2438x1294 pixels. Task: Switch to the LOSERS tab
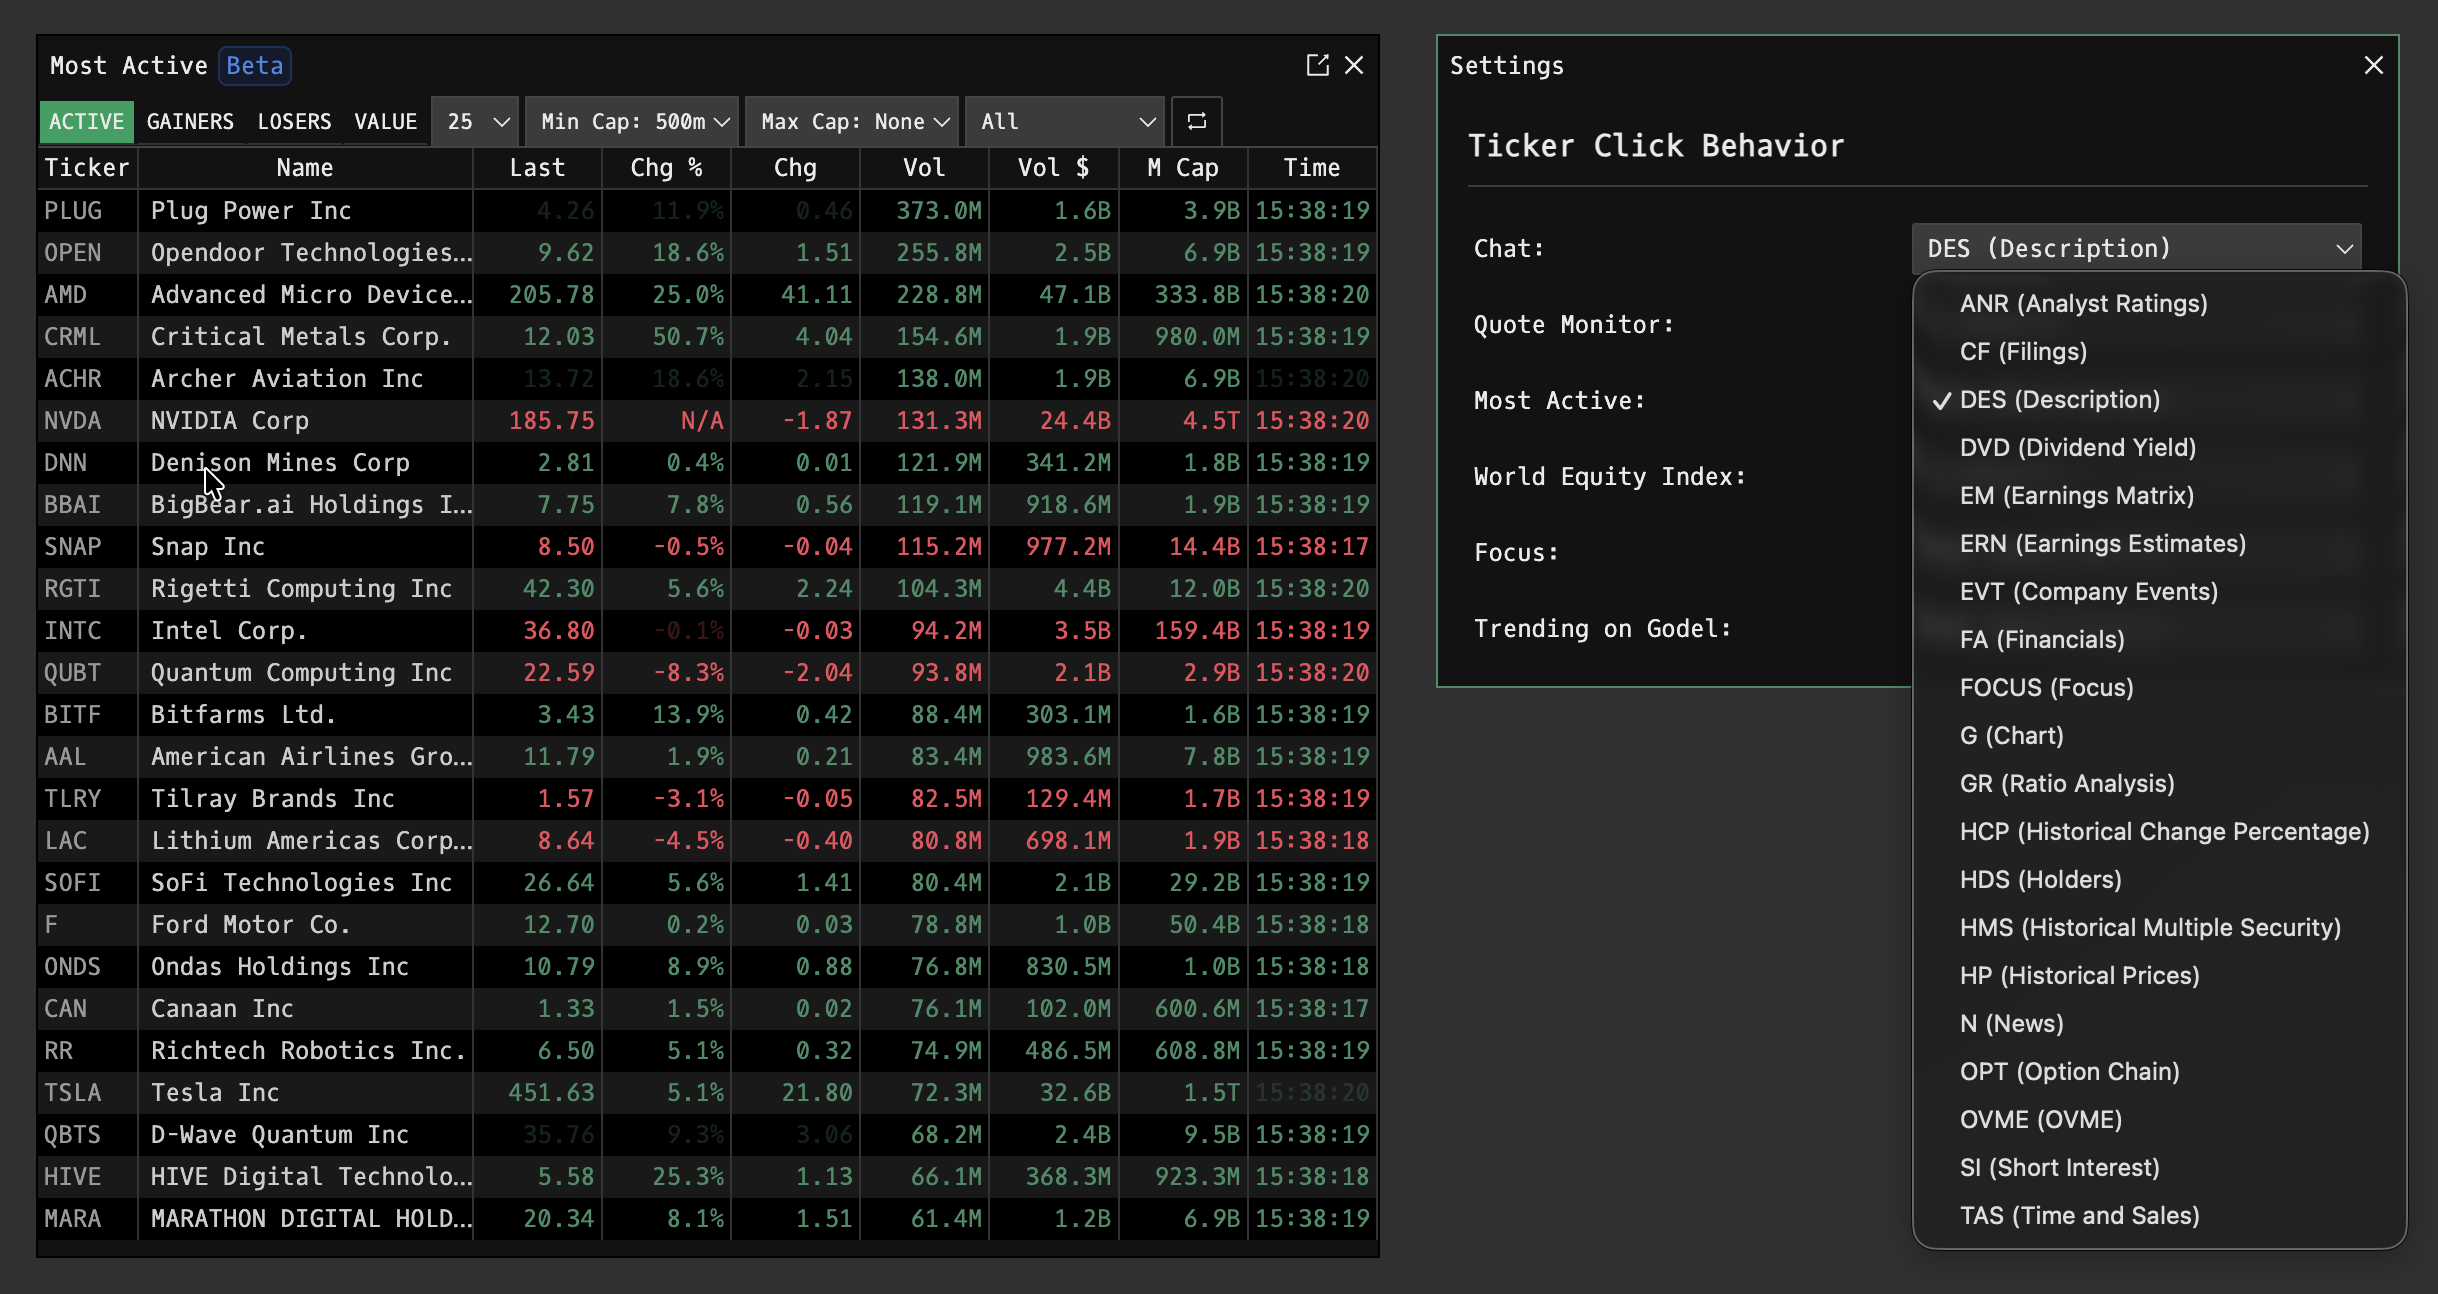pyautogui.click(x=294, y=121)
